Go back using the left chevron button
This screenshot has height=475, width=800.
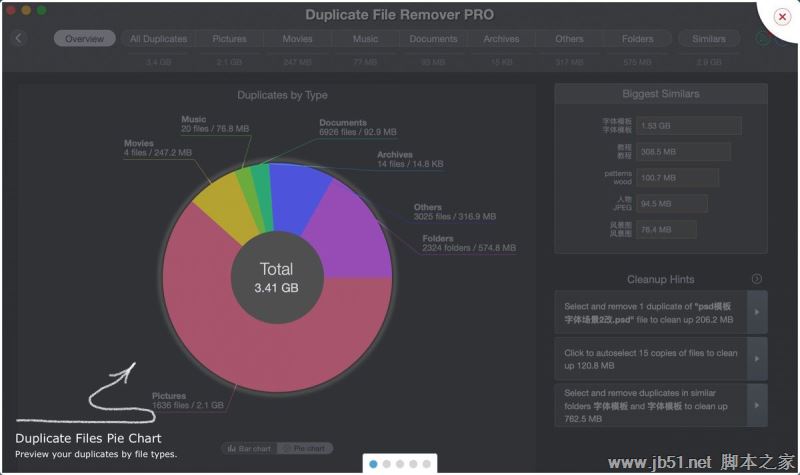tap(19, 38)
